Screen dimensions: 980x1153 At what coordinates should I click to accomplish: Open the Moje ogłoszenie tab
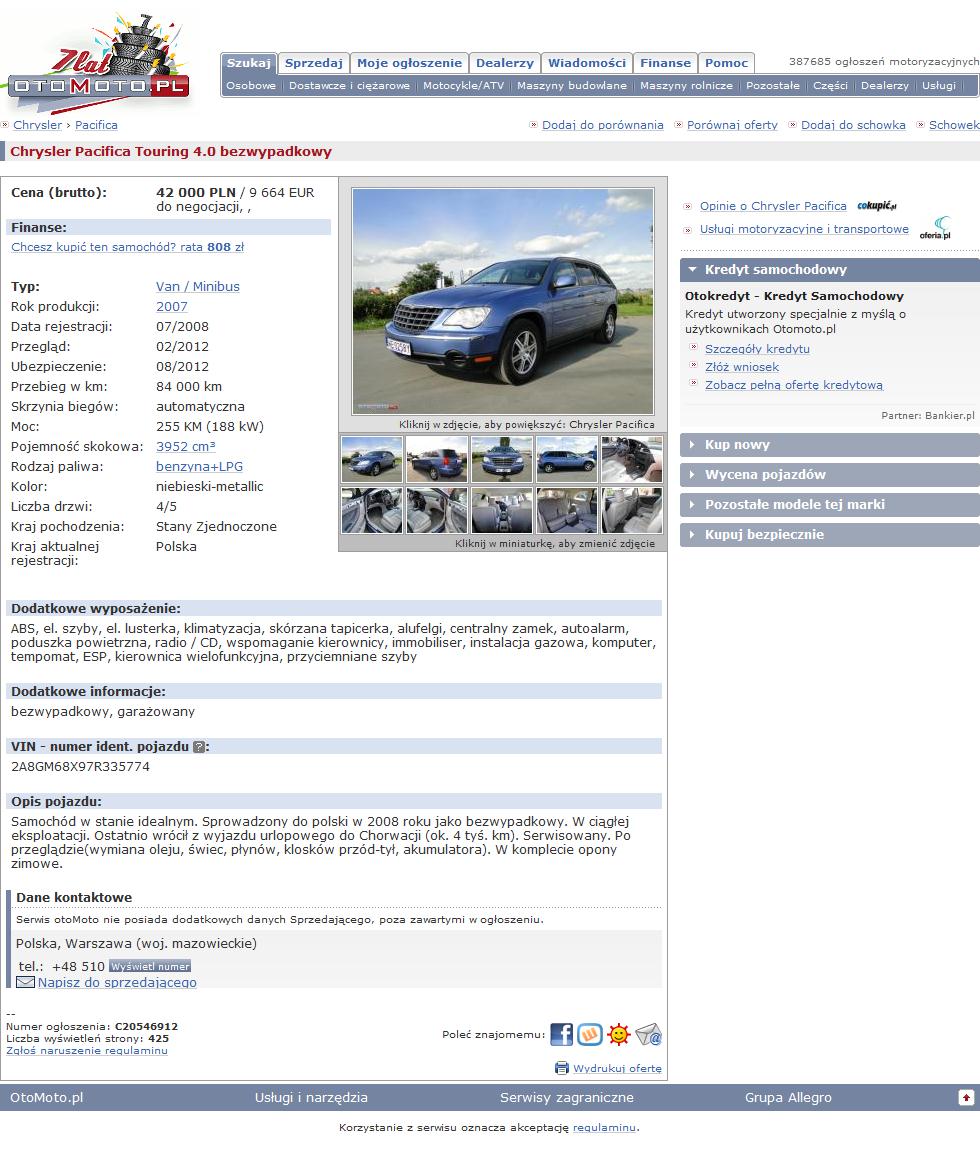click(x=409, y=63)
